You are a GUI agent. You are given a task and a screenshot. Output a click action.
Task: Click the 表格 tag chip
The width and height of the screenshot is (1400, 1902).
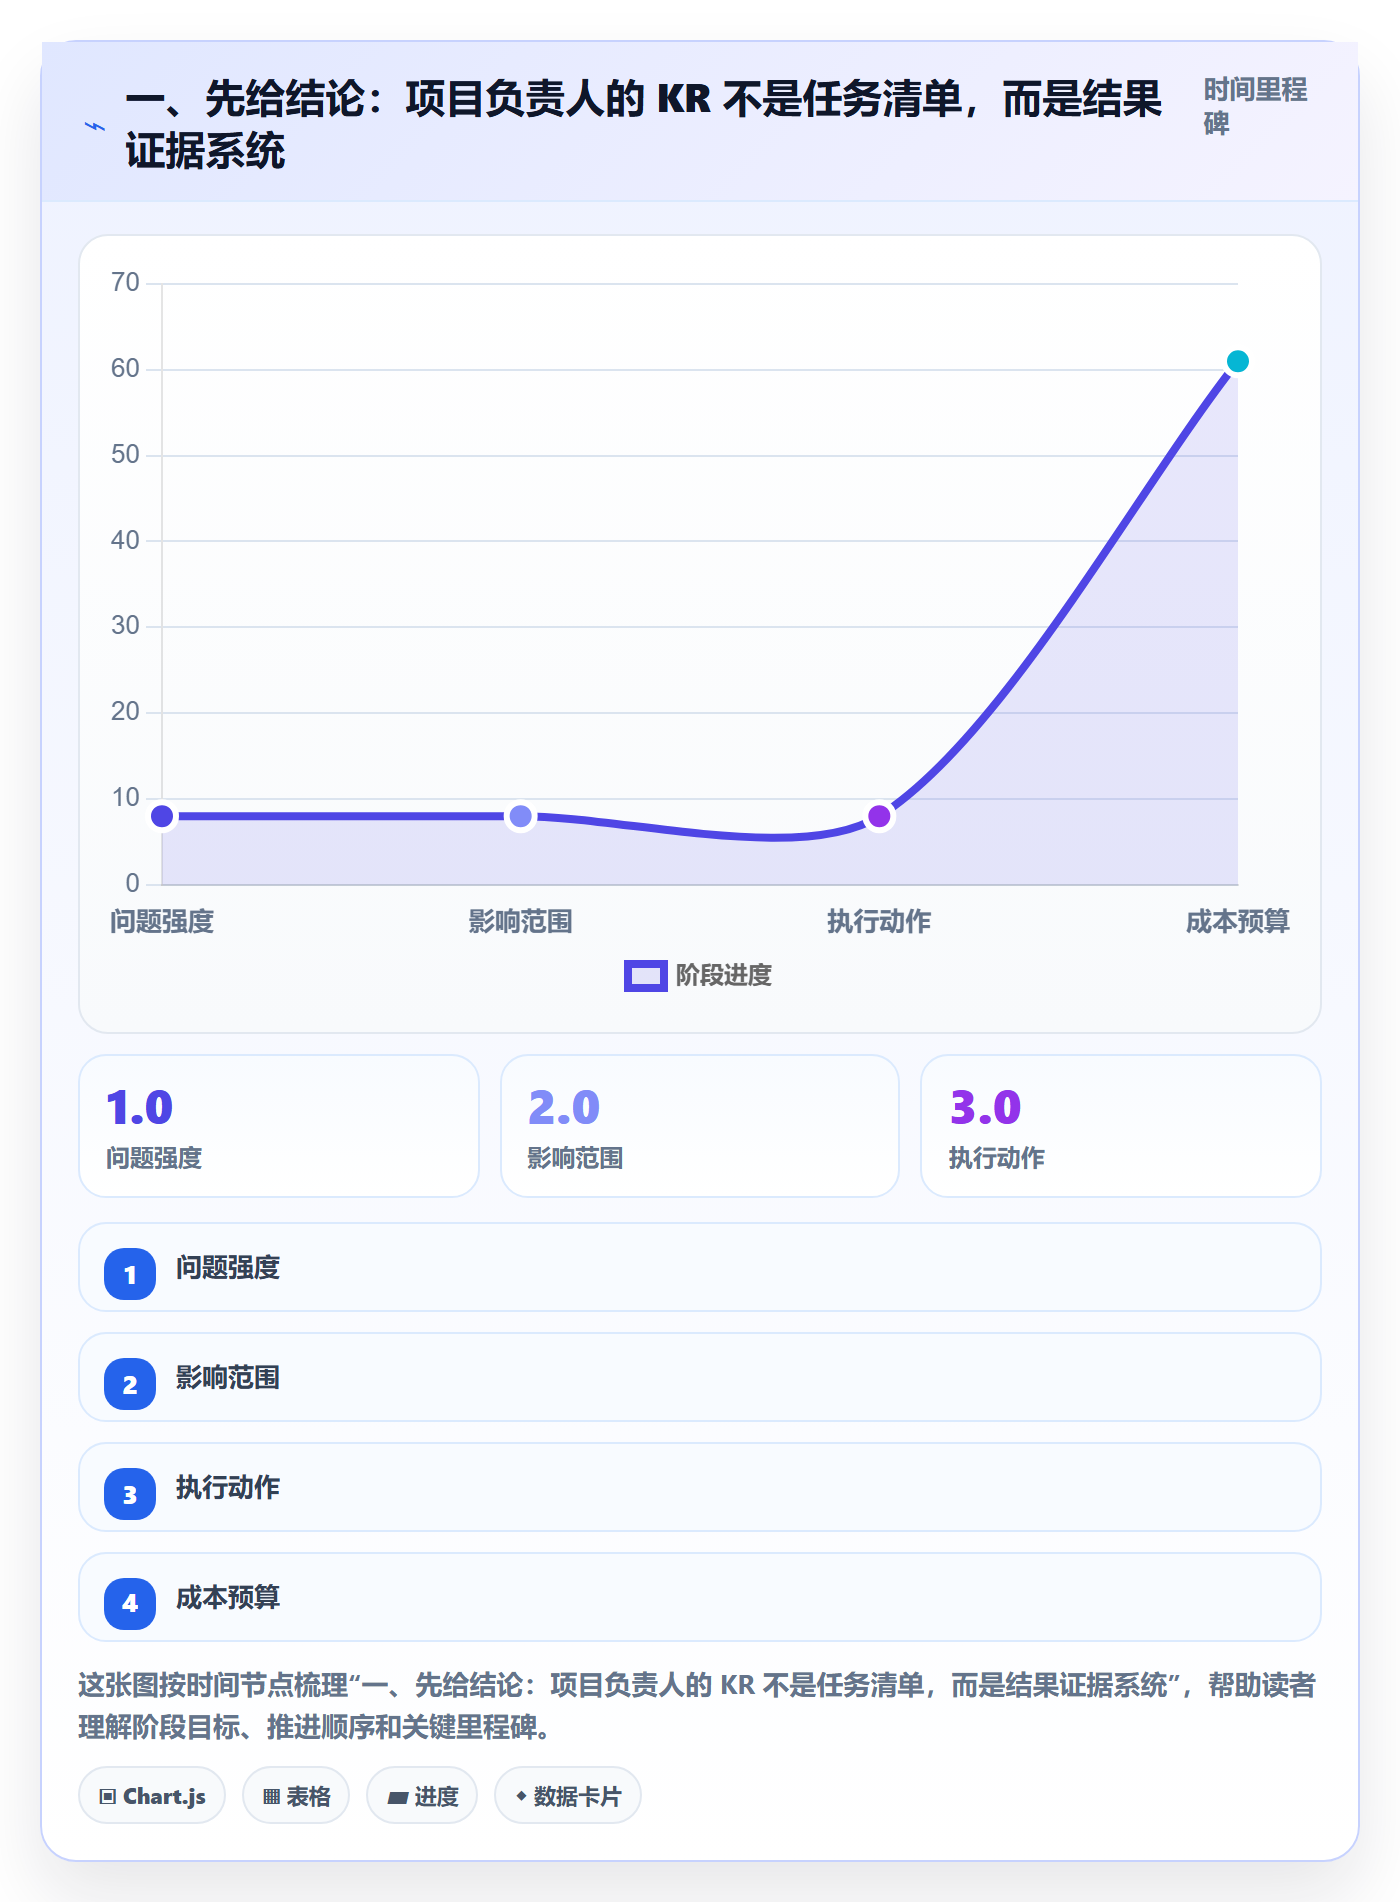[296, 1796]
